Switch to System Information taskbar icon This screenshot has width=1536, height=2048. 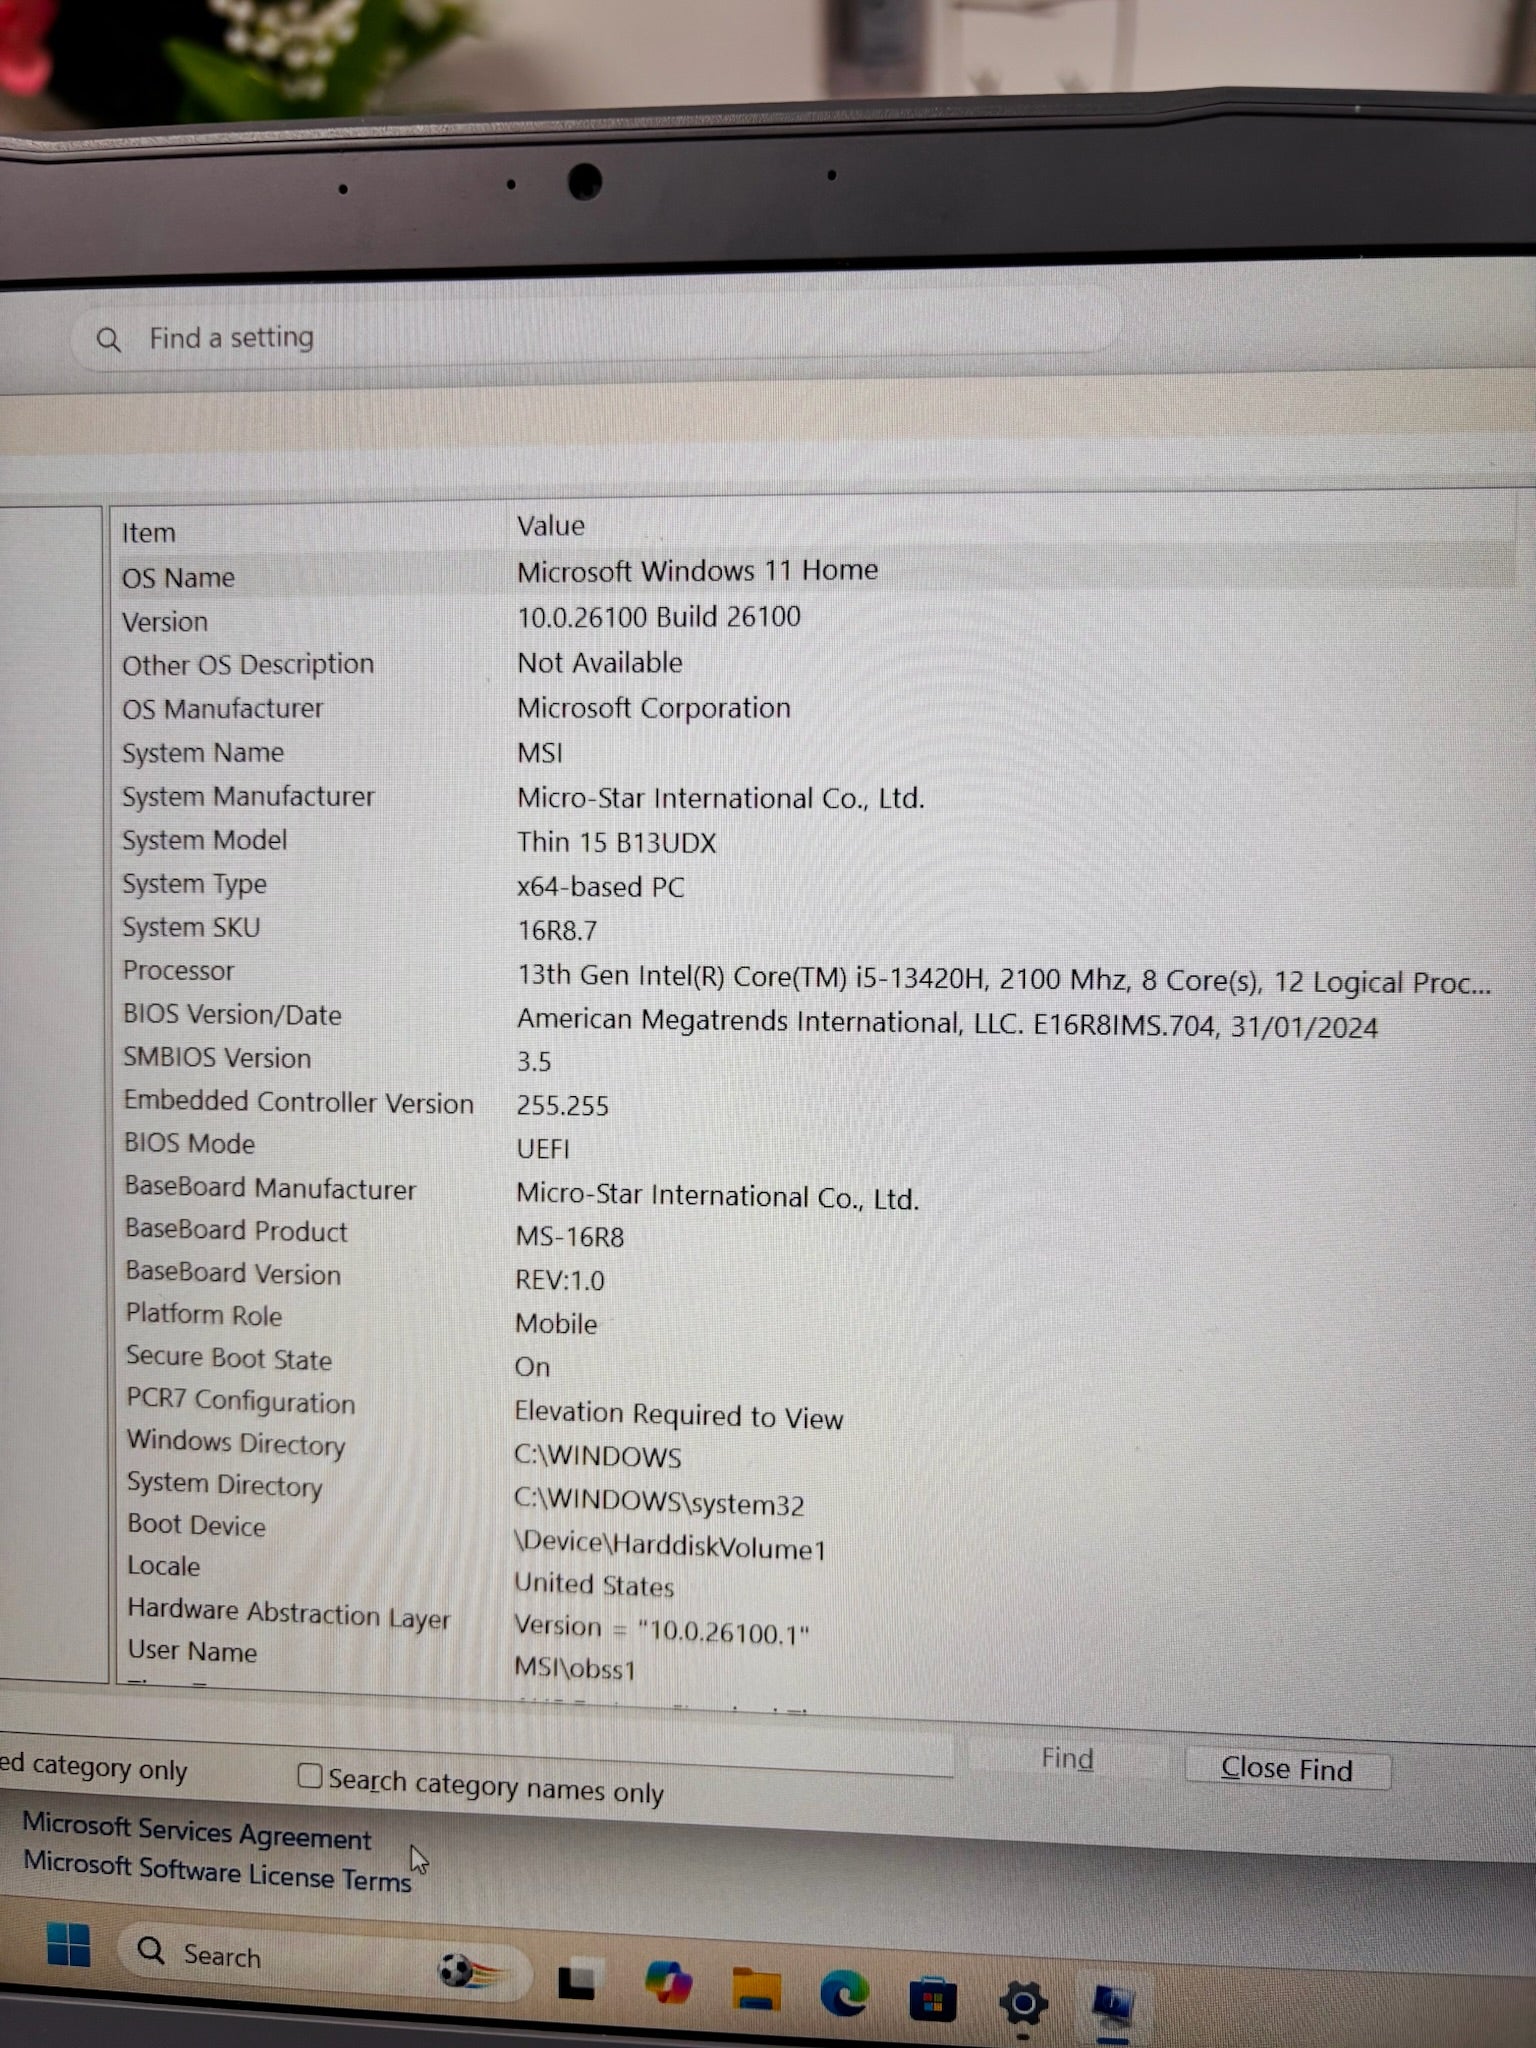point(1113,2005)
